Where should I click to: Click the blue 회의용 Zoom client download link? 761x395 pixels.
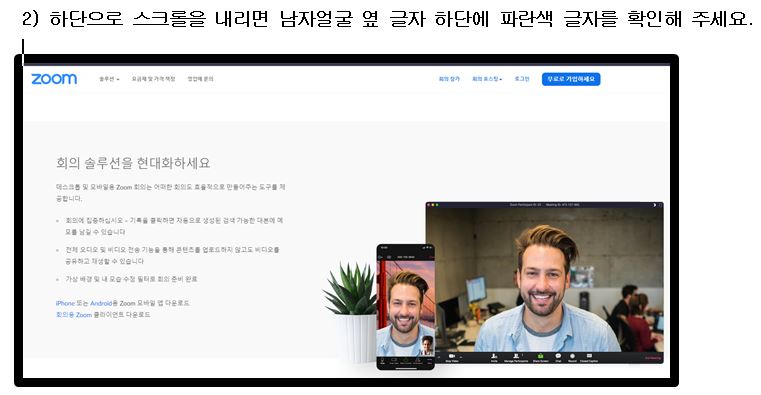(x=74, y=315)
